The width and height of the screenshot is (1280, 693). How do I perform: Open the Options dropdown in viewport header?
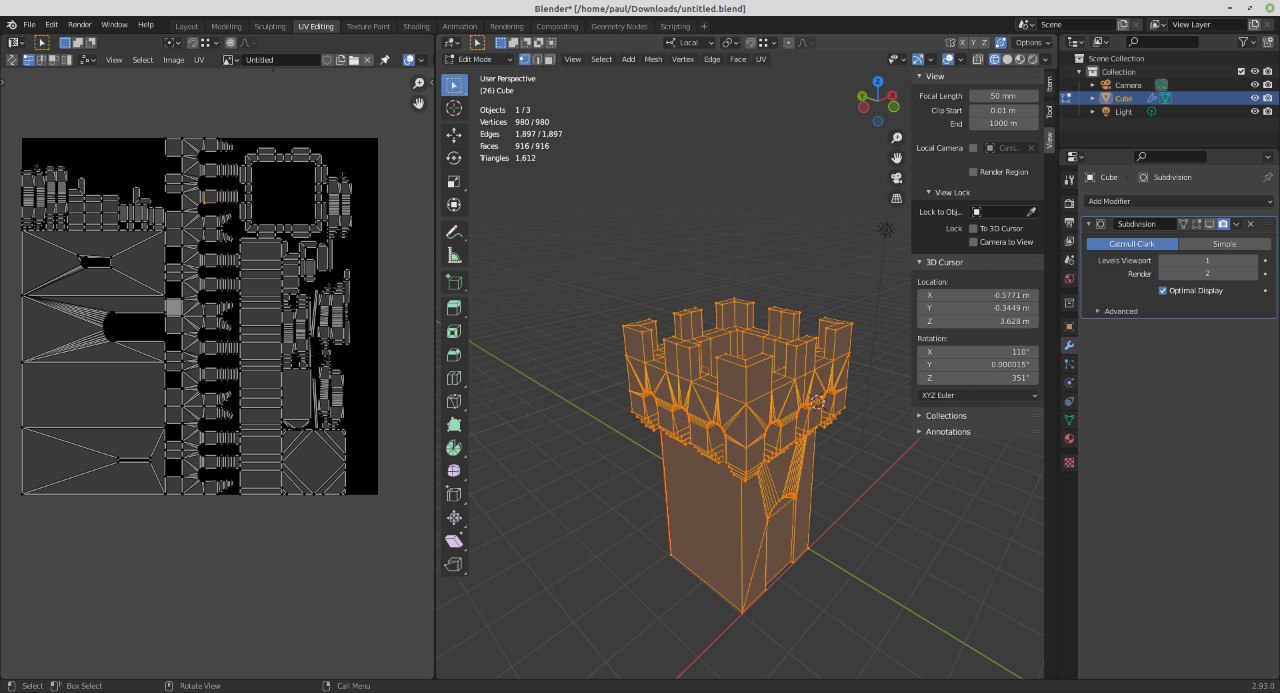[1032, 43]
